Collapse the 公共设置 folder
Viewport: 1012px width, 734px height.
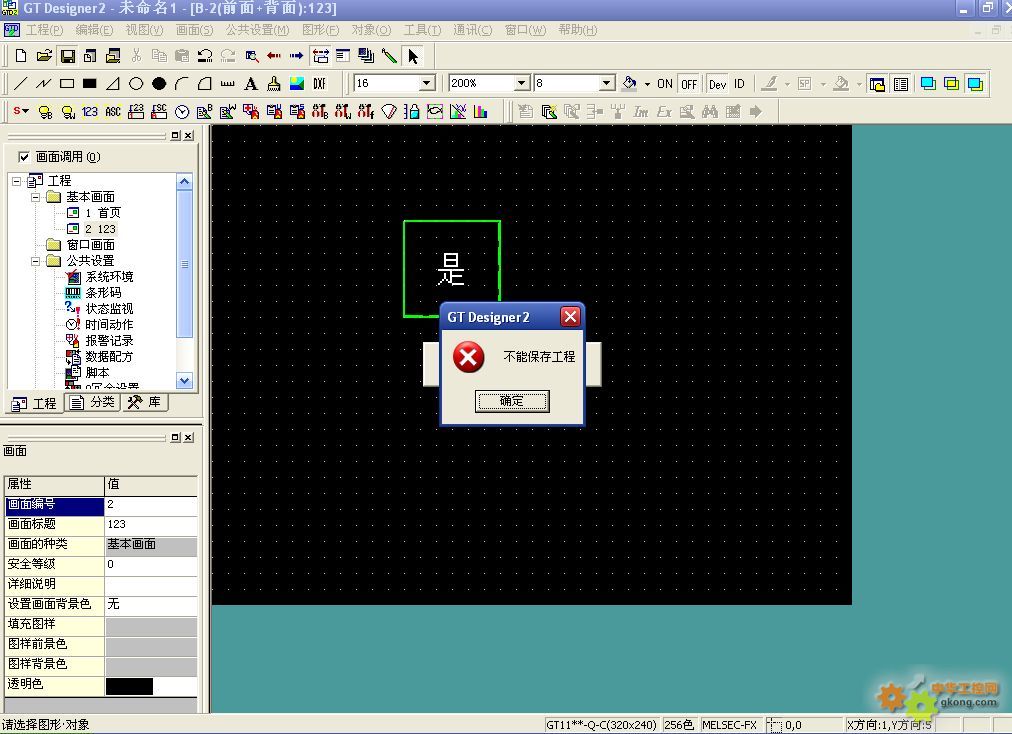pyautogui.click(x=35, y=261)
